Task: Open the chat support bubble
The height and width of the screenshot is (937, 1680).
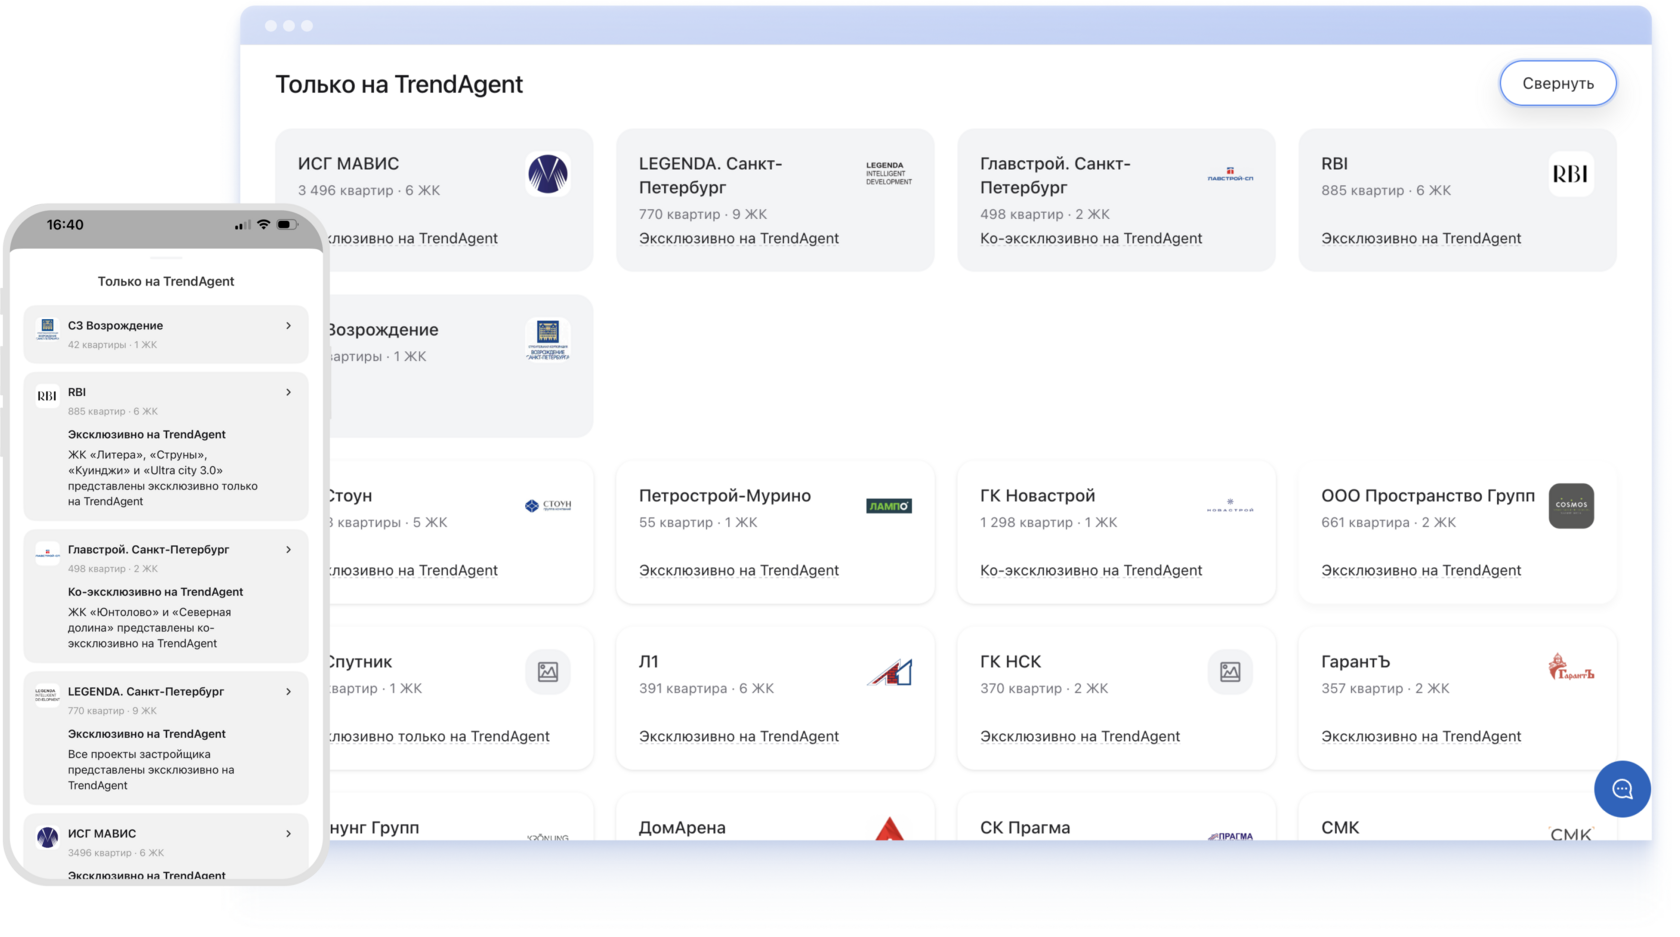Action: (x=1622, y=789)
